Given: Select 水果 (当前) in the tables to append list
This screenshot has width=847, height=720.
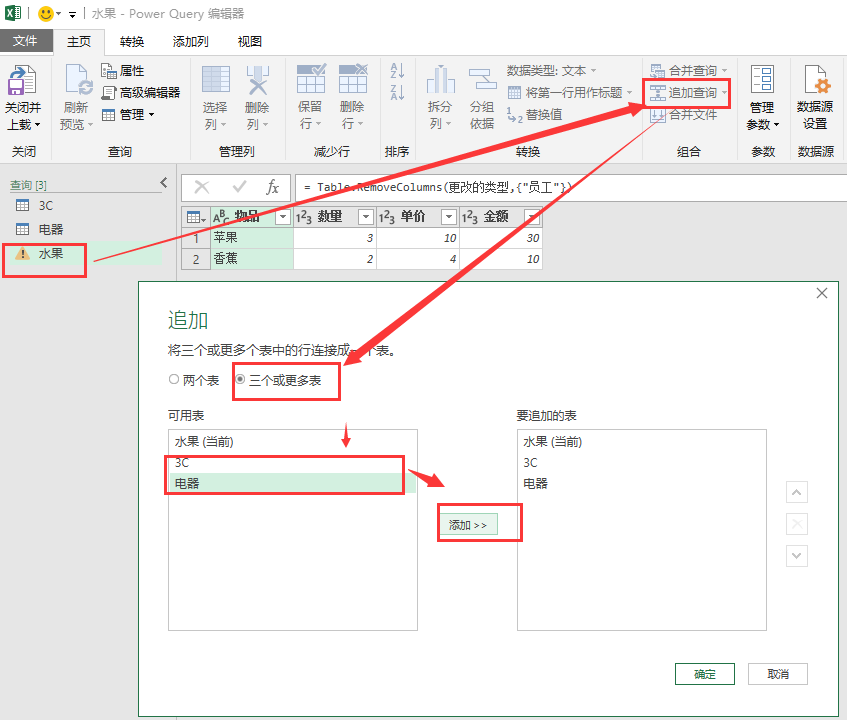Looking at the screenshot, I should coord(642,442).
